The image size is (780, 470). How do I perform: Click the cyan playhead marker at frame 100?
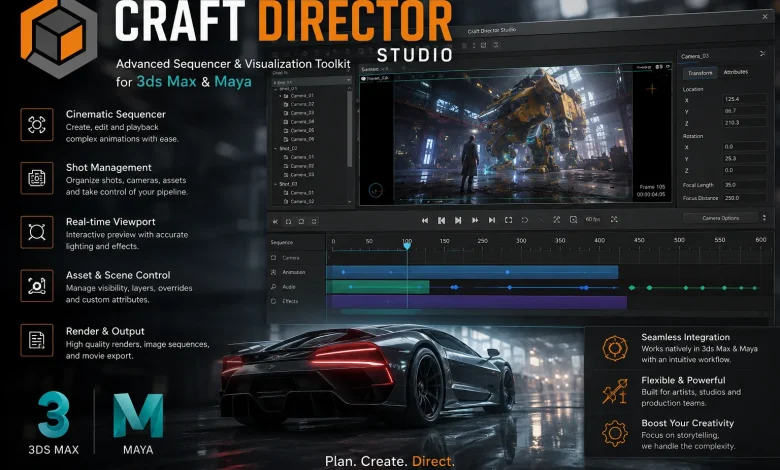(407, 246)
